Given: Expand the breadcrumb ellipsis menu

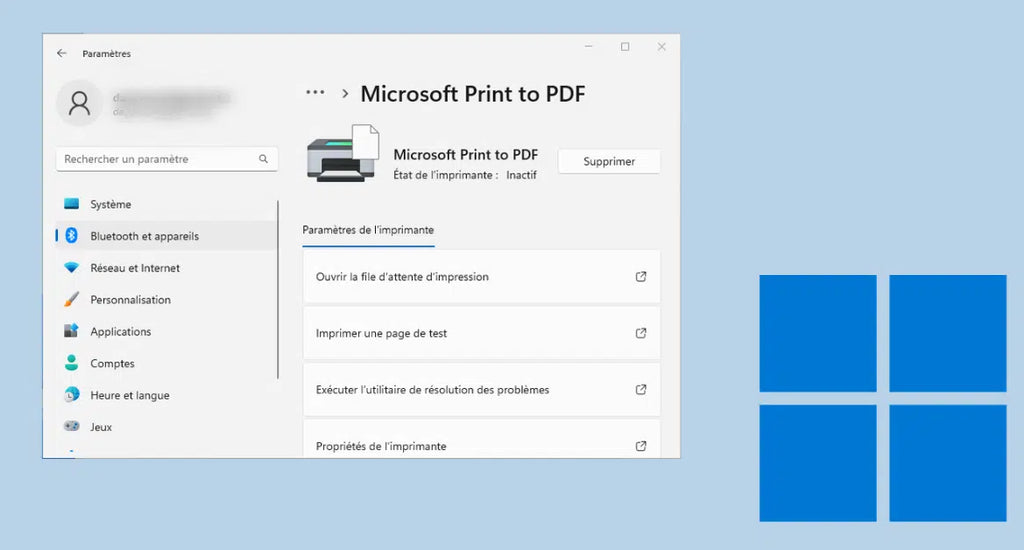Looking at the screenshot, I should [x=315, y=92].
